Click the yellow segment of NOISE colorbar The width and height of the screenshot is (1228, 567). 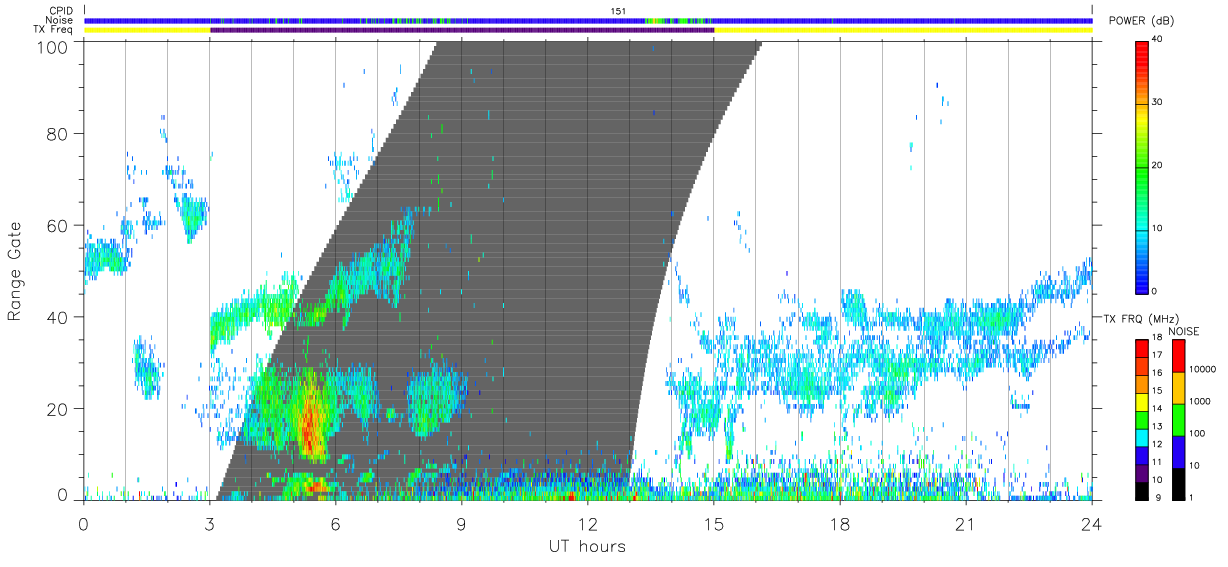(1179, 388)
